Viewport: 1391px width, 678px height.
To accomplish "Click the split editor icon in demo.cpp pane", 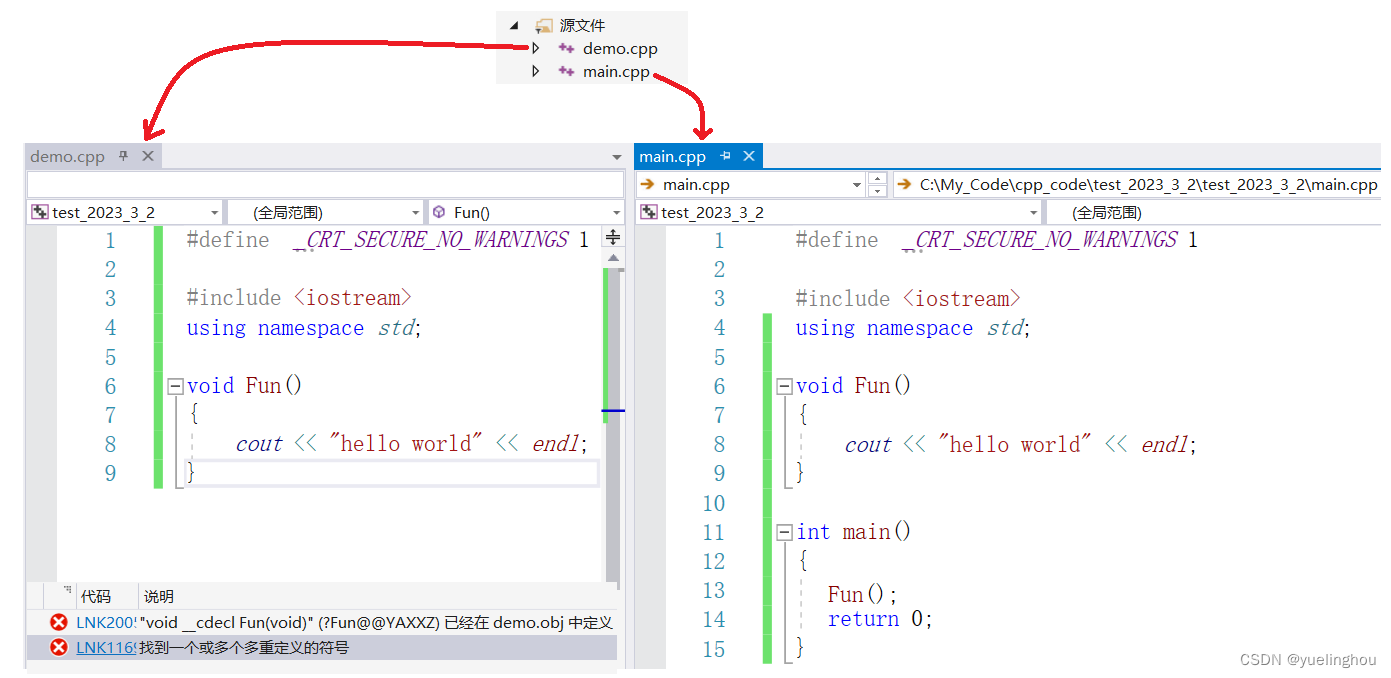I will pyautogui.click(x=613, y=238).
